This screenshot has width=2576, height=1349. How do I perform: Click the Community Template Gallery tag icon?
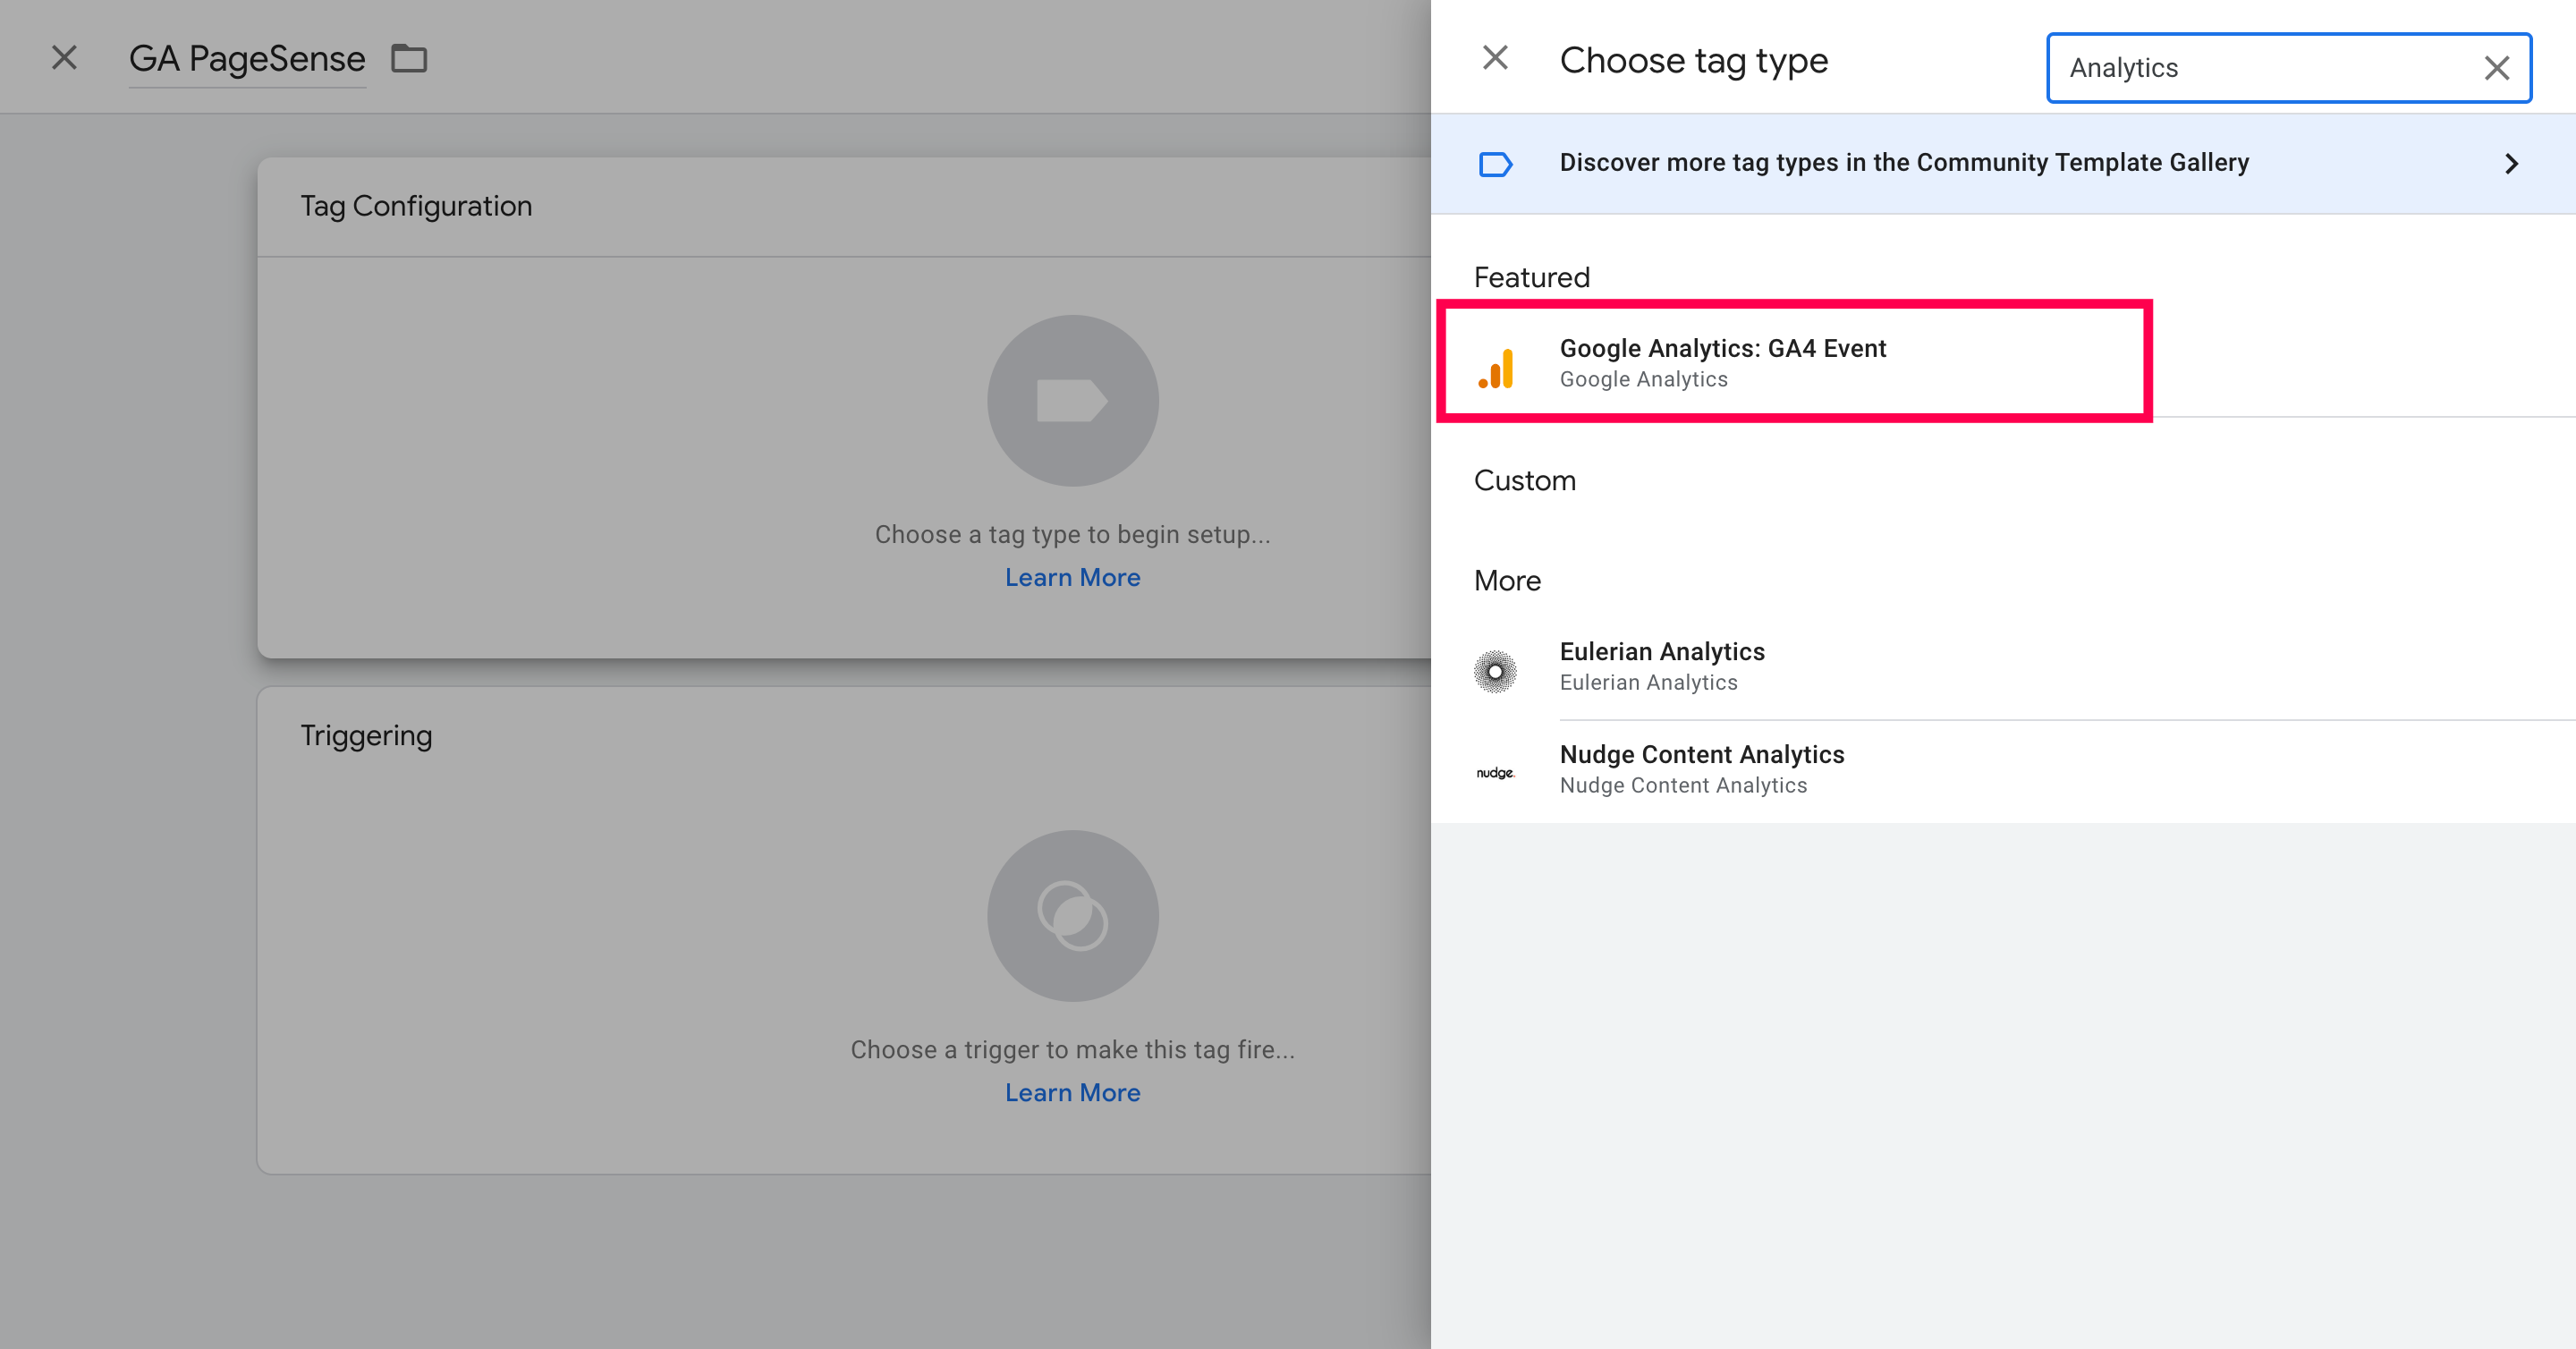point(1495,164)
